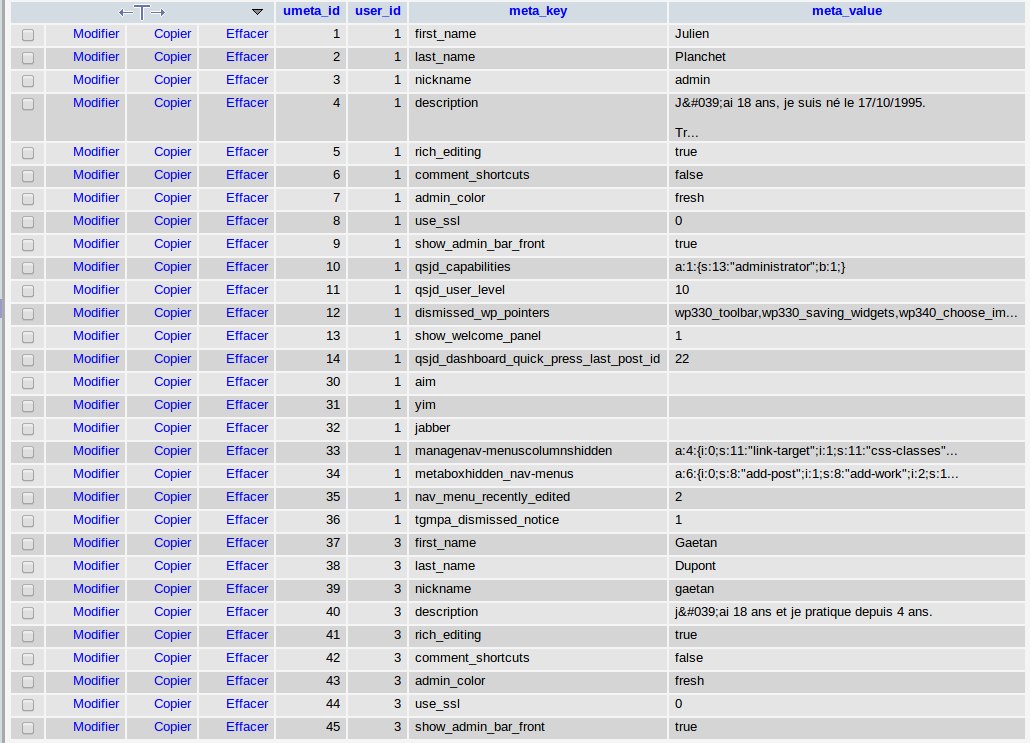Viewport: 1030px width, 743px height.
Task: Copy the show_welcome_panel row
Action: click(172, 336)
